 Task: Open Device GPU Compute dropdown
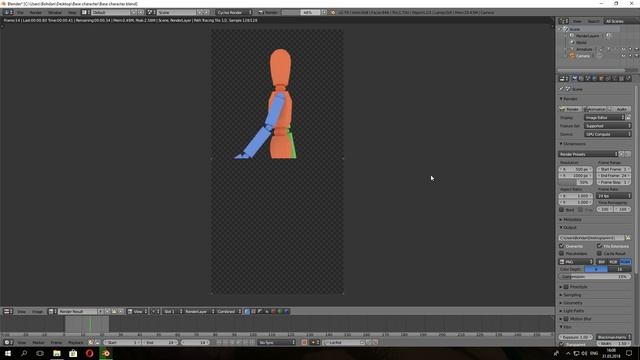coord(608,134)
